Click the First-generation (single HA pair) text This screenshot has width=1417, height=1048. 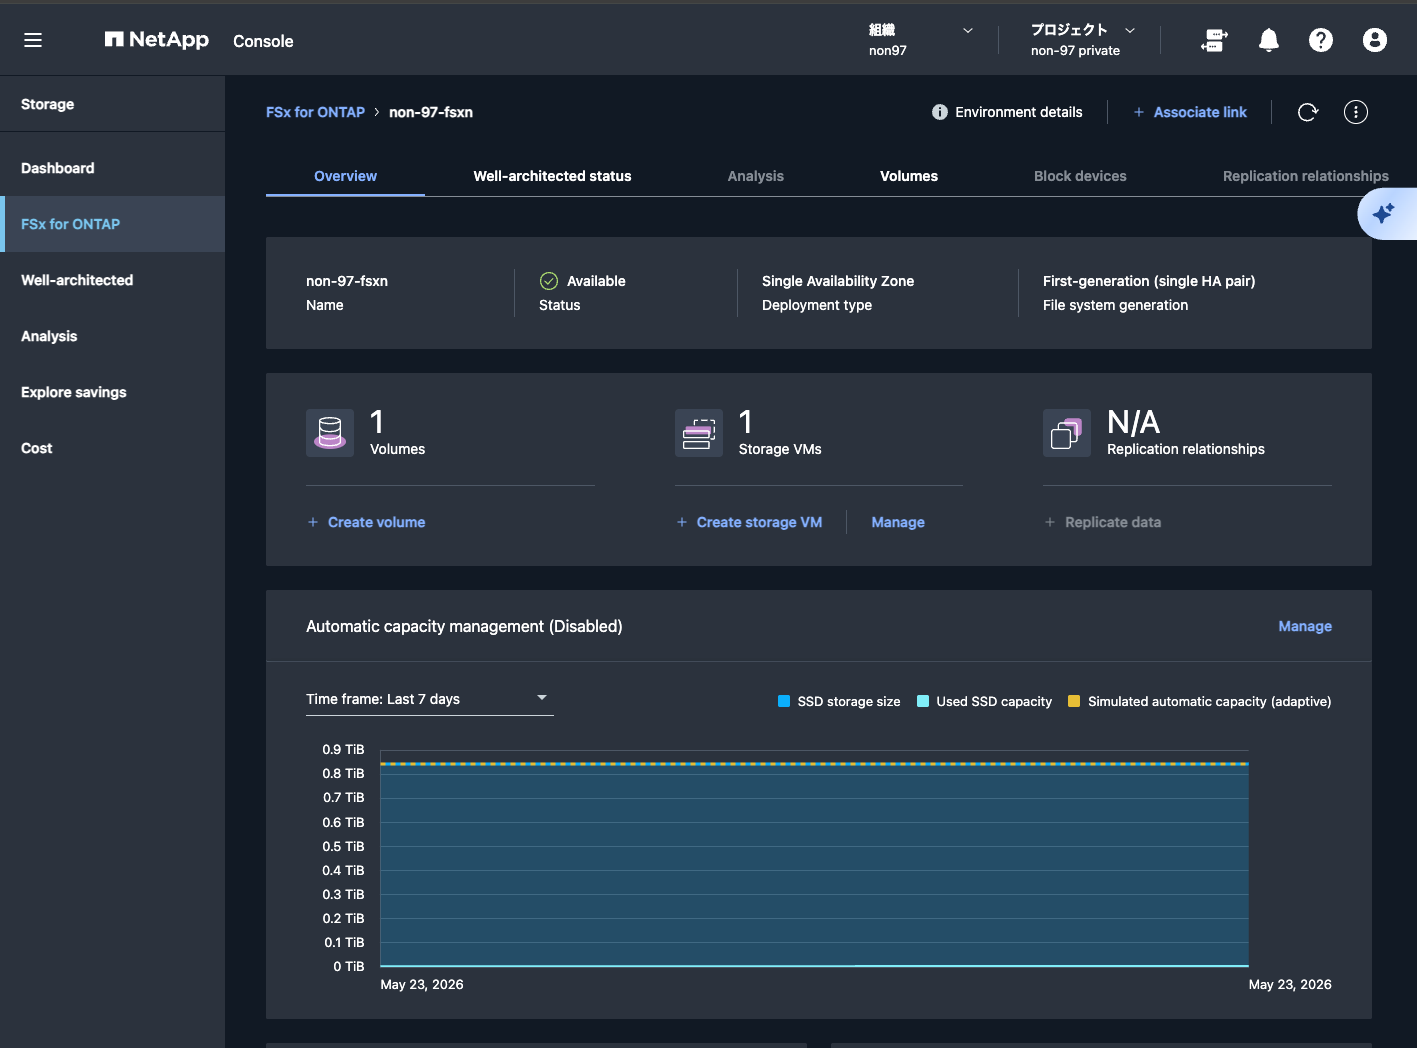point(1149,281)
